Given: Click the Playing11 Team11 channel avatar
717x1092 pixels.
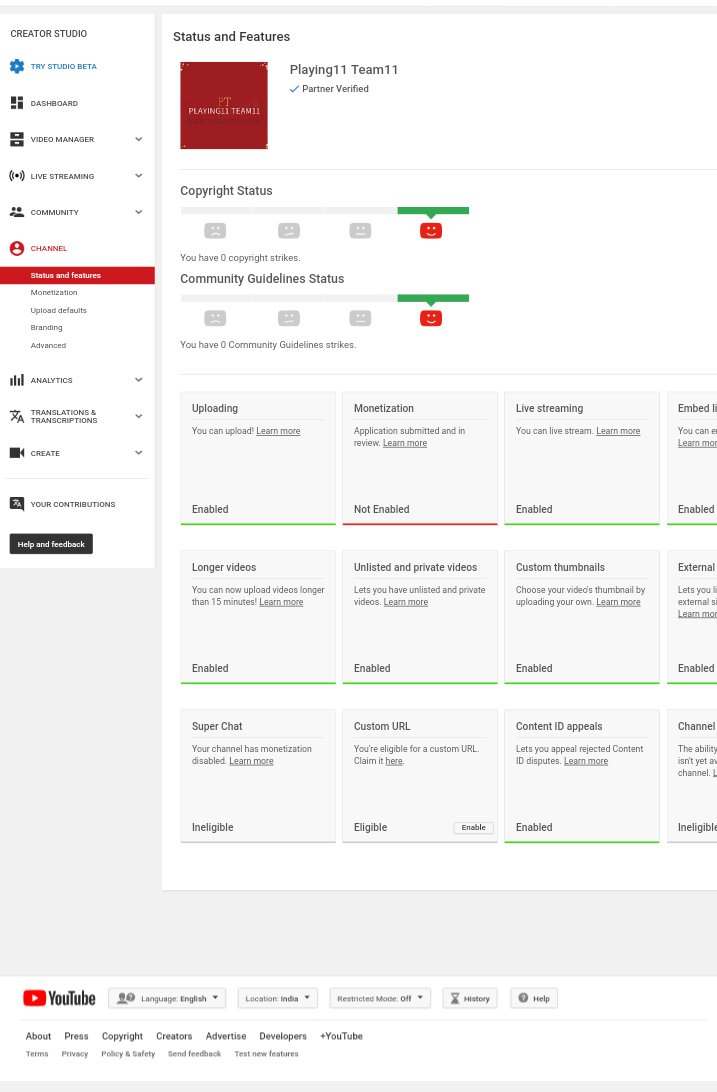Looking at the screenshot, I should 224,105.
